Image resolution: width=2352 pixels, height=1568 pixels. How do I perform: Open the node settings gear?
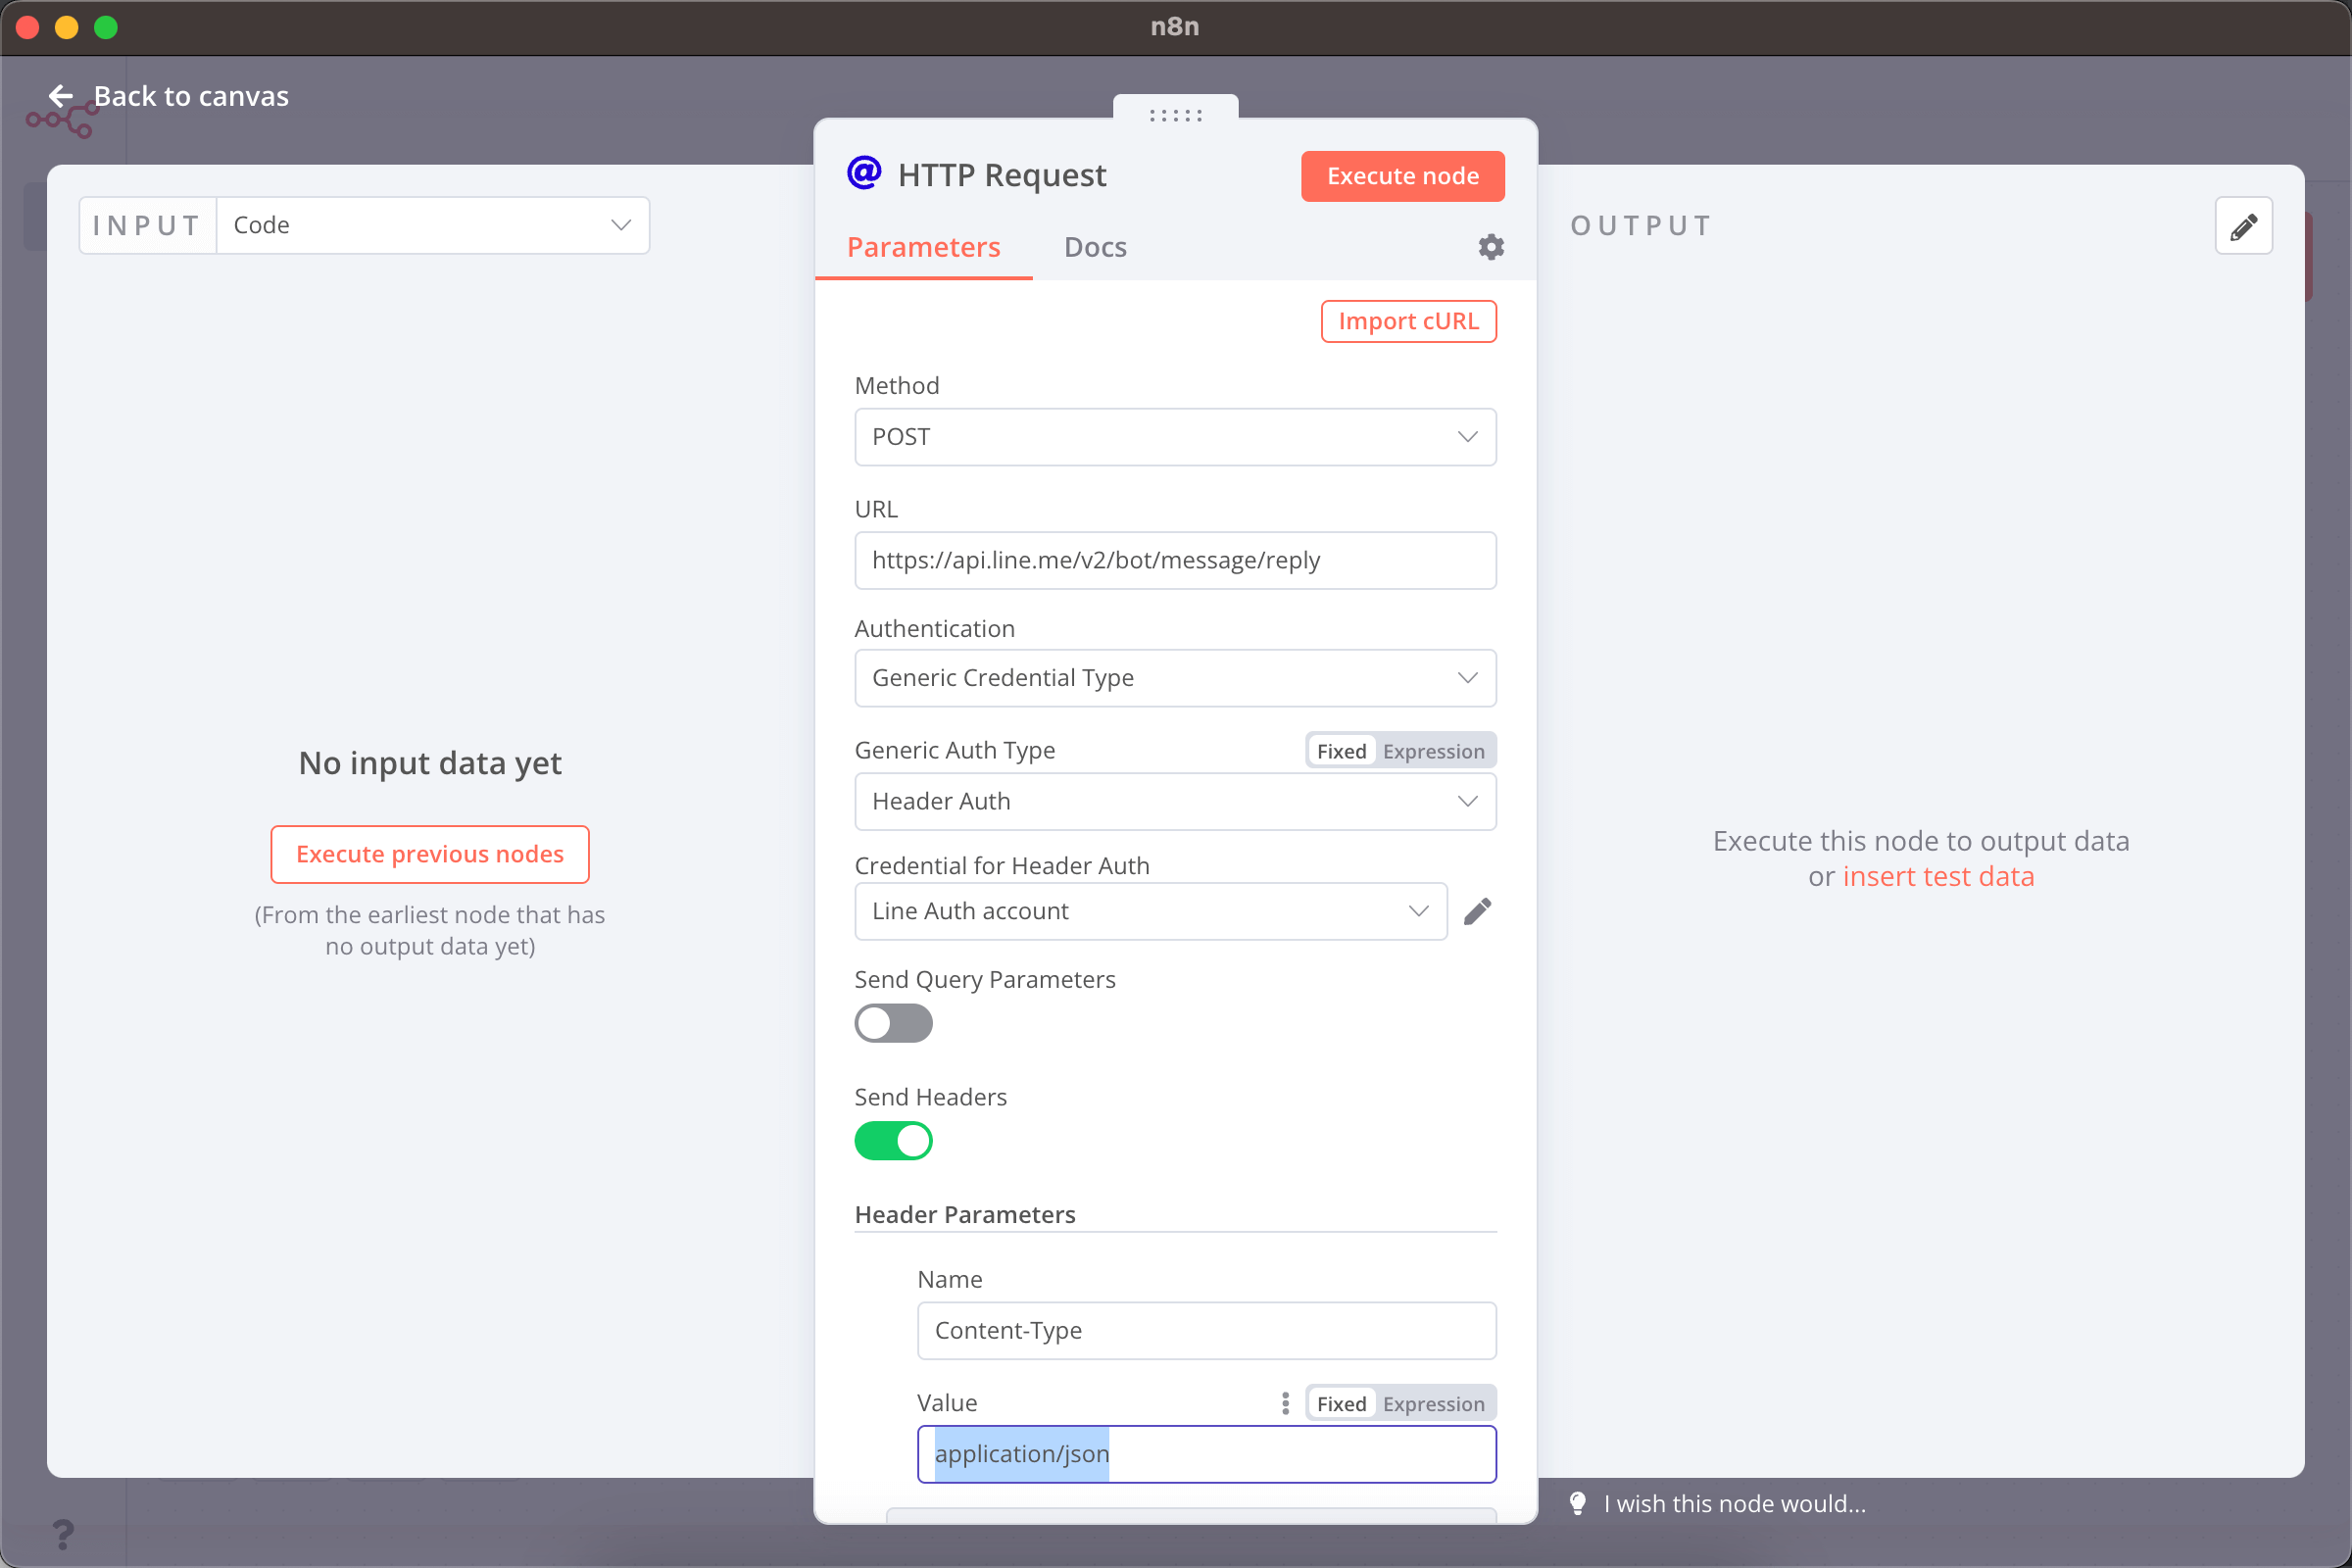[1490, 246]
